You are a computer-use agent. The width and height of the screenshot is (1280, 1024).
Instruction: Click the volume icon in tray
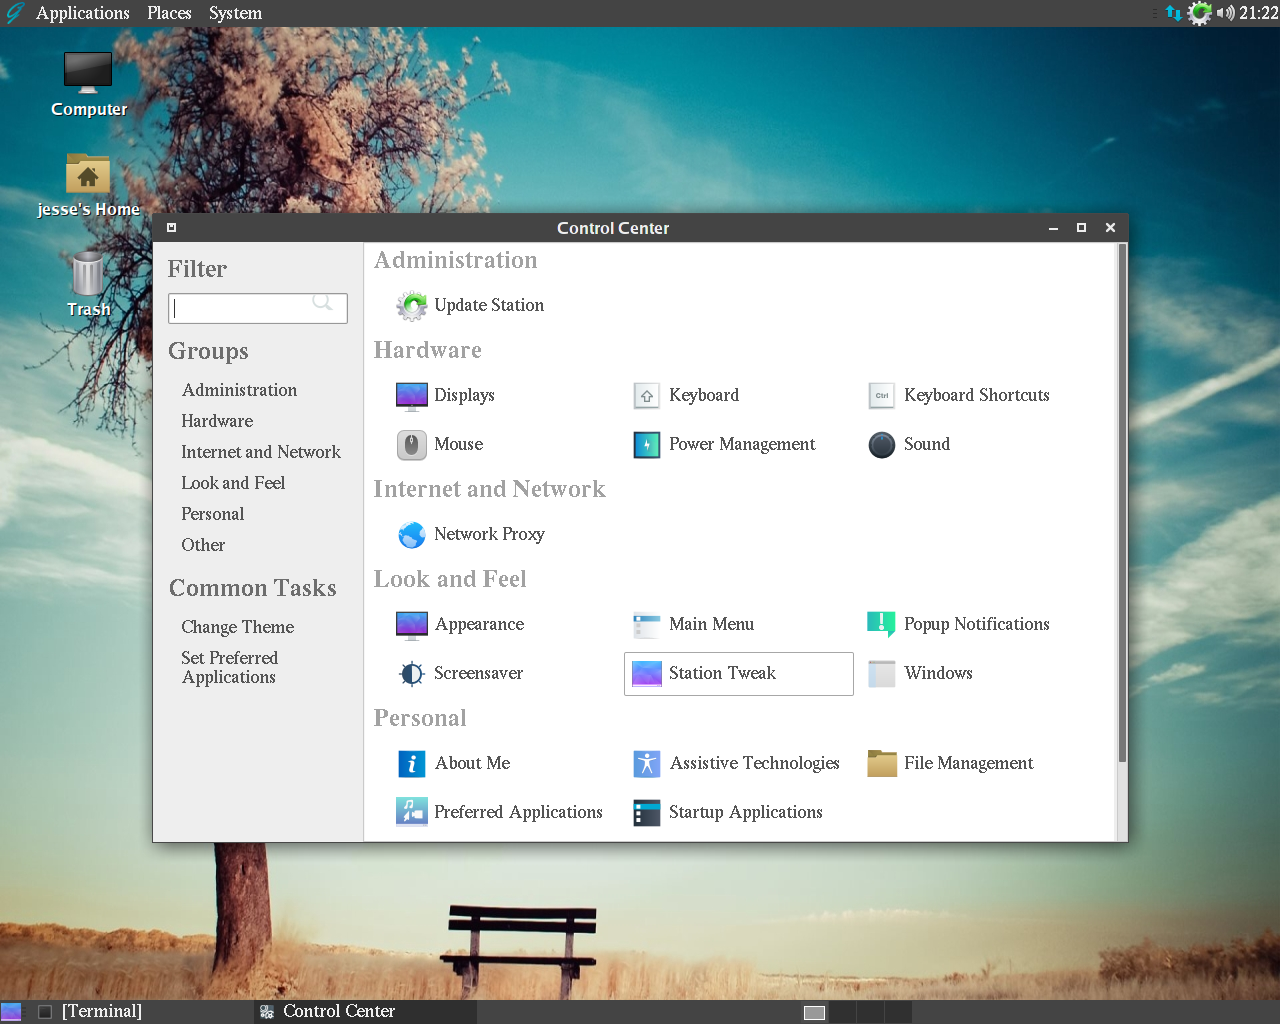tap(1225, 13)
